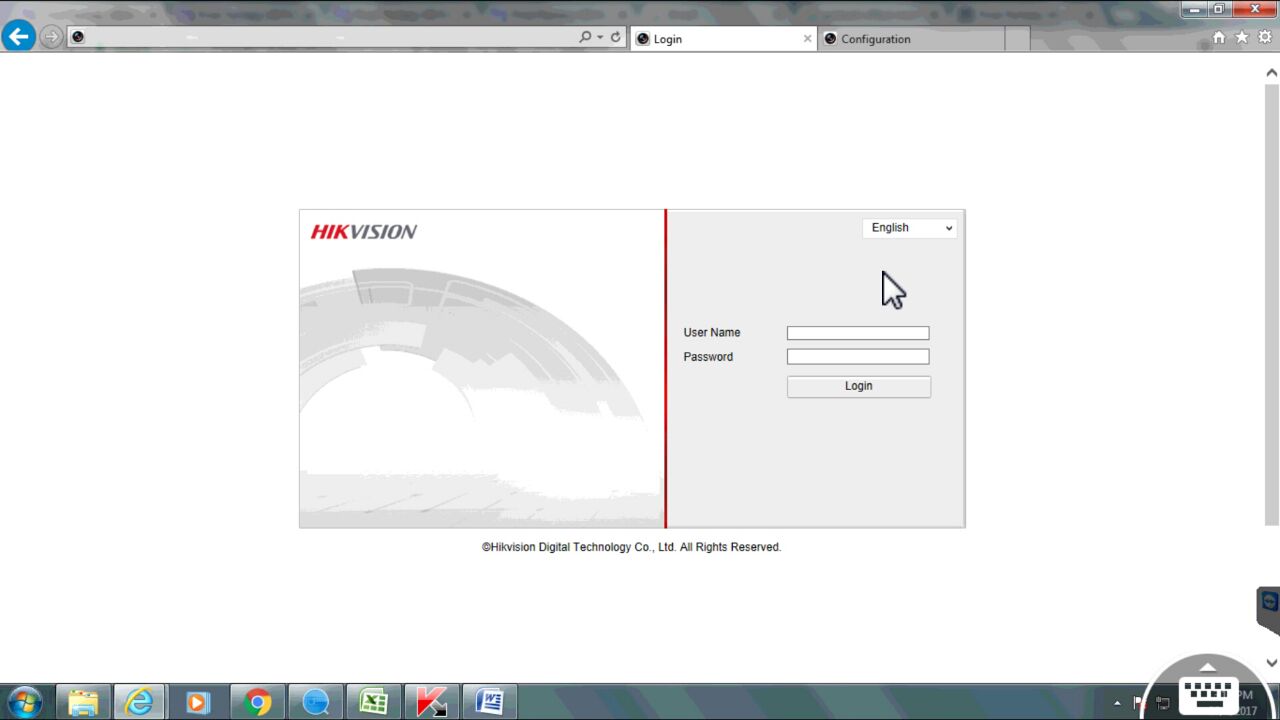Open File Explorer from the taskbar

pos(83,702)
